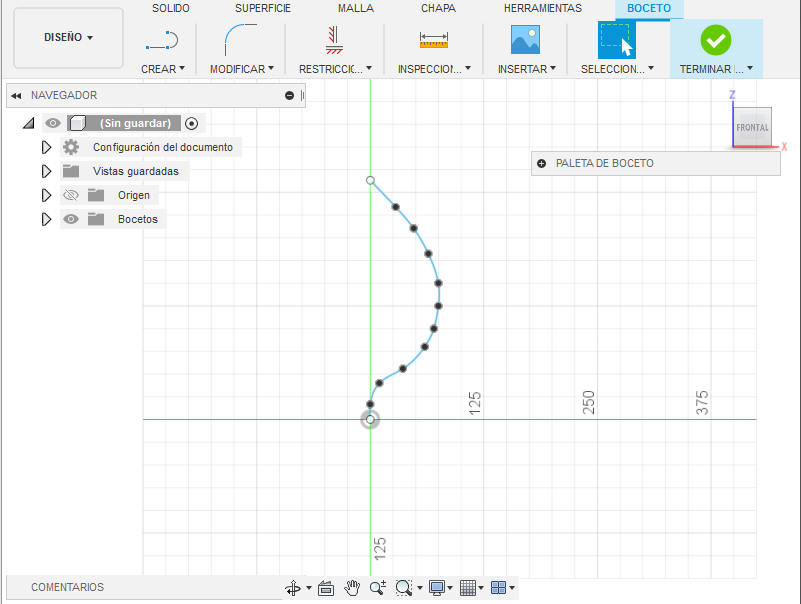Click the Origen folder icon

(96, 195)
